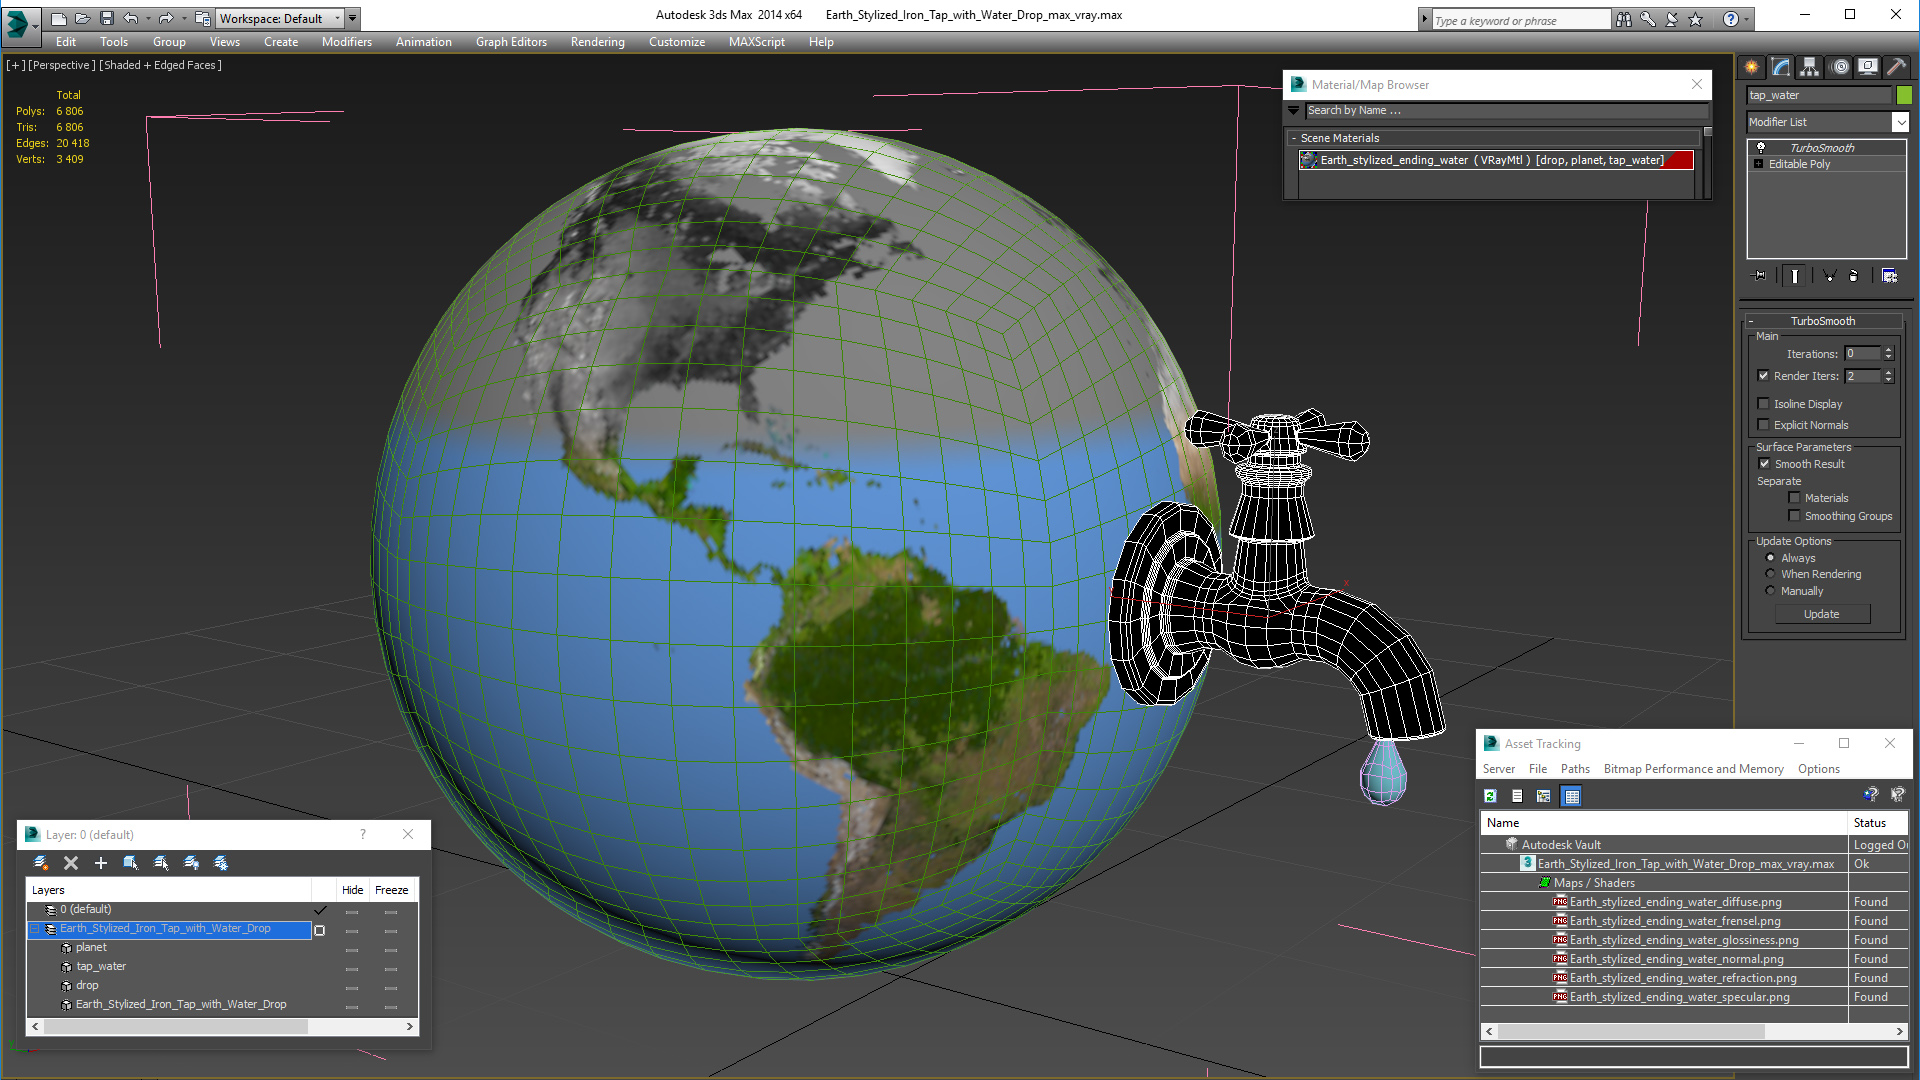Image resolution: width=1920 pixels, height=1080 pixels.
Task: Select Earth_stylized_ending_water material entry
Action: pos(1496,160)
